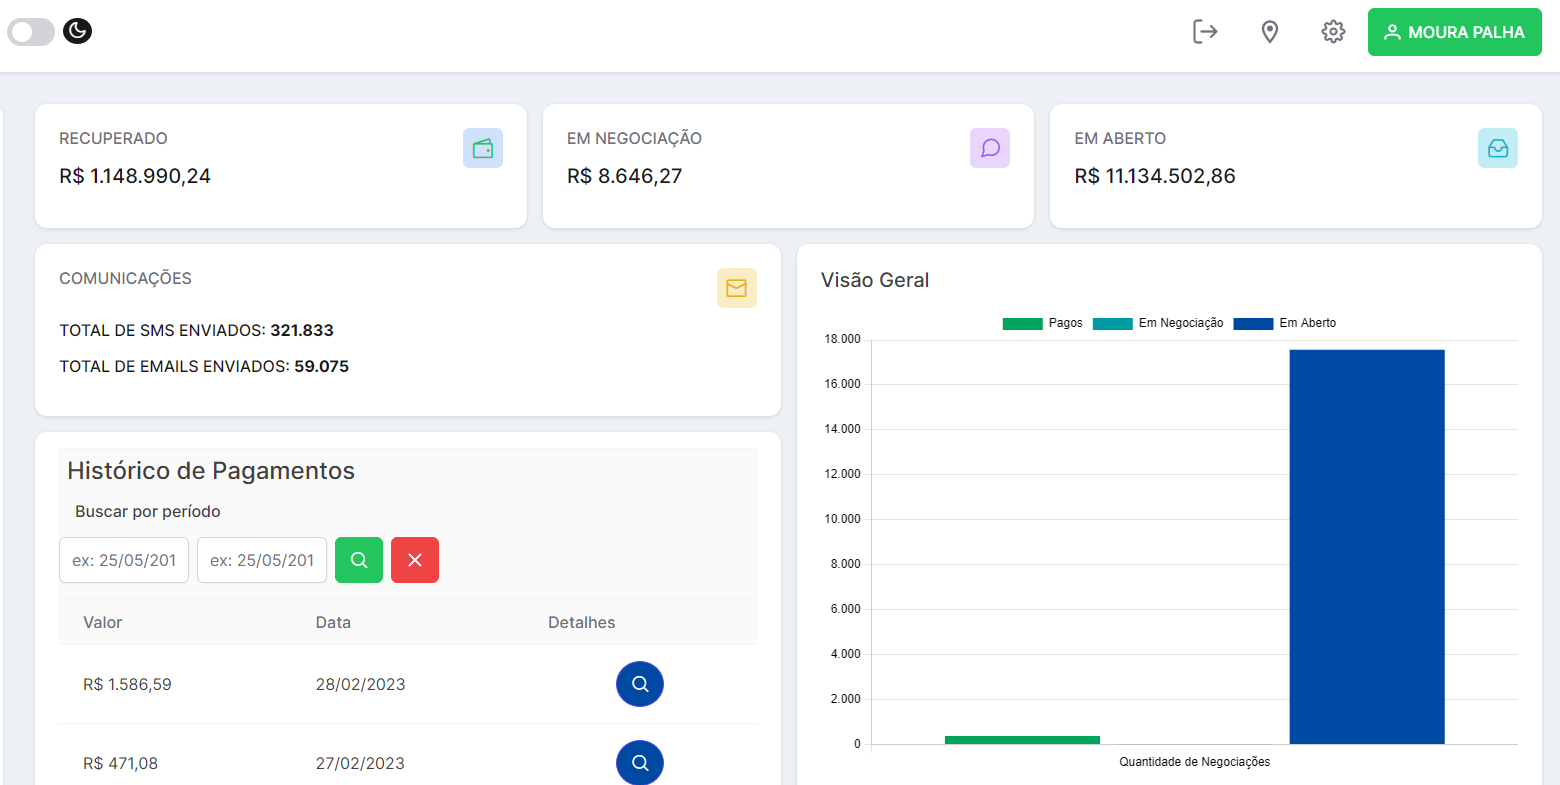Image resolution: width=1560 pixels, height=785 pixels.
Task: View details for the R$ 1.586,59 payment
Action: (640, 684)
